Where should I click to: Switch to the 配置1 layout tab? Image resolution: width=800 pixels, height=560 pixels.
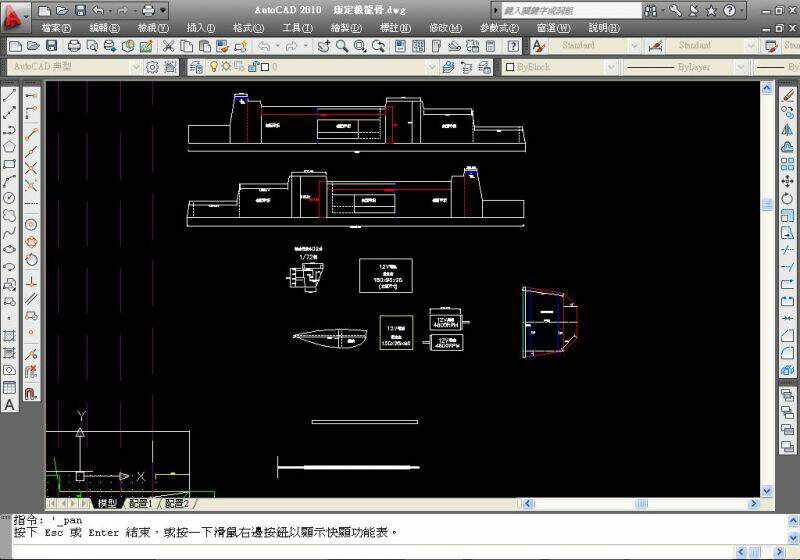pyautogui.click(x=140, y=503)
